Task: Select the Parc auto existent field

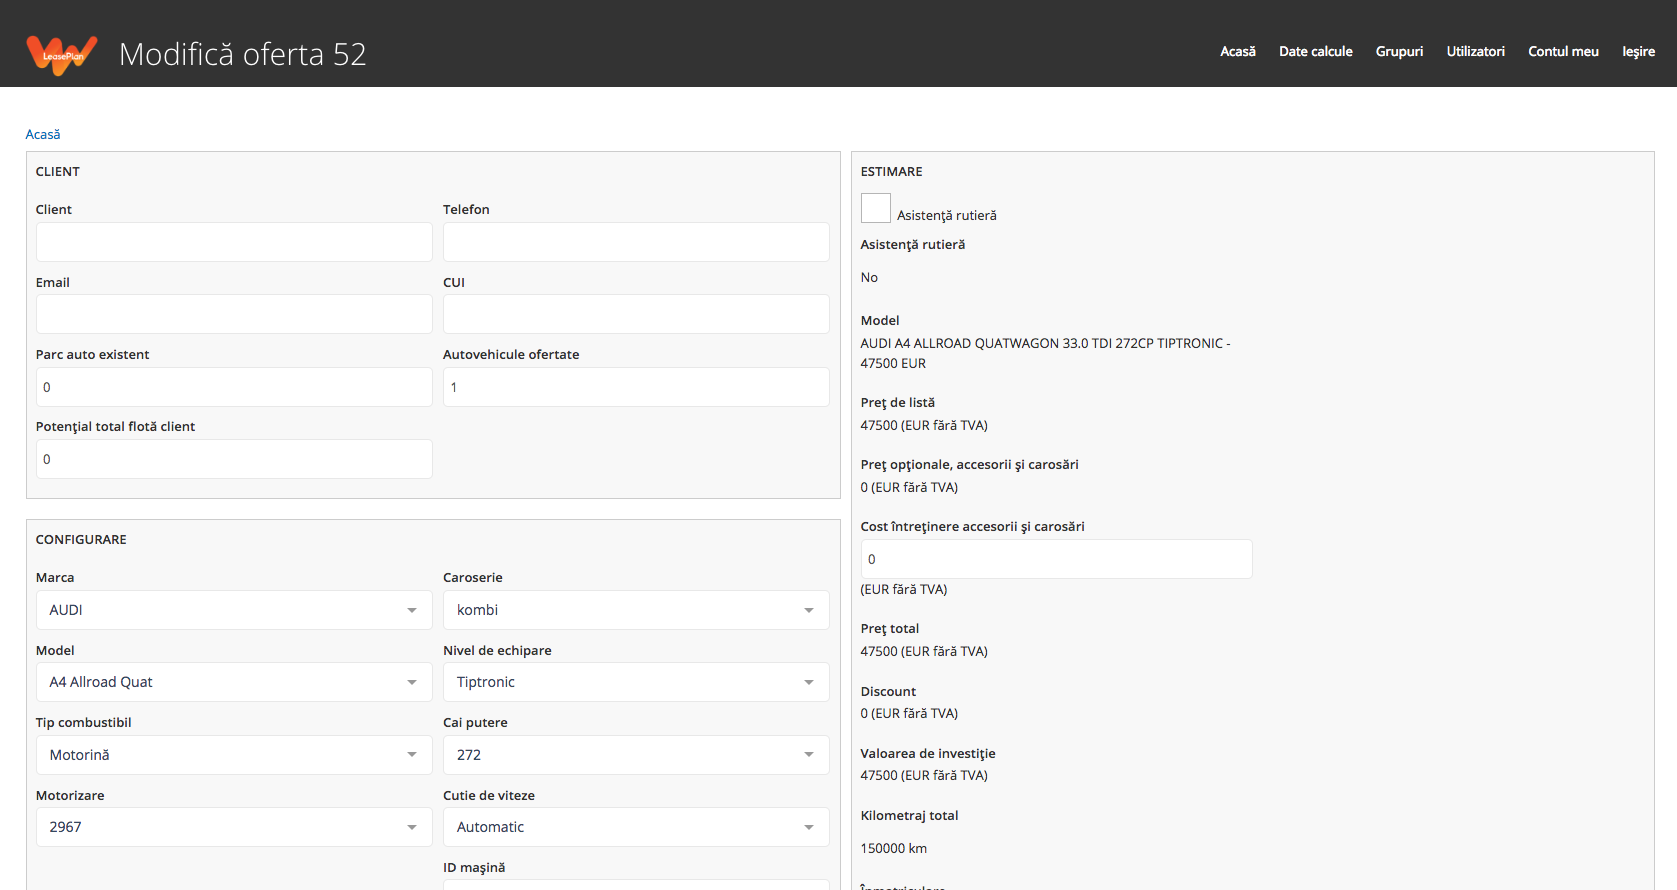Action: (234, 387)
